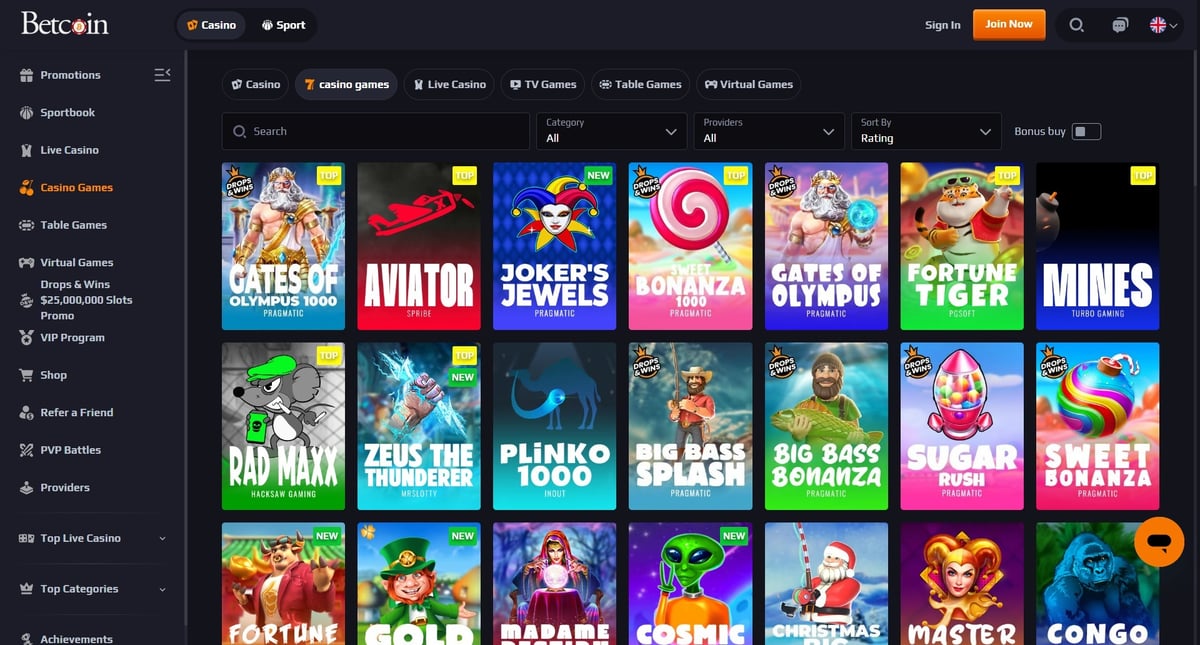Viewport: 1200px width, 645px height.
Task: Open the chat messages icon in header
Action: (1120, 25)
